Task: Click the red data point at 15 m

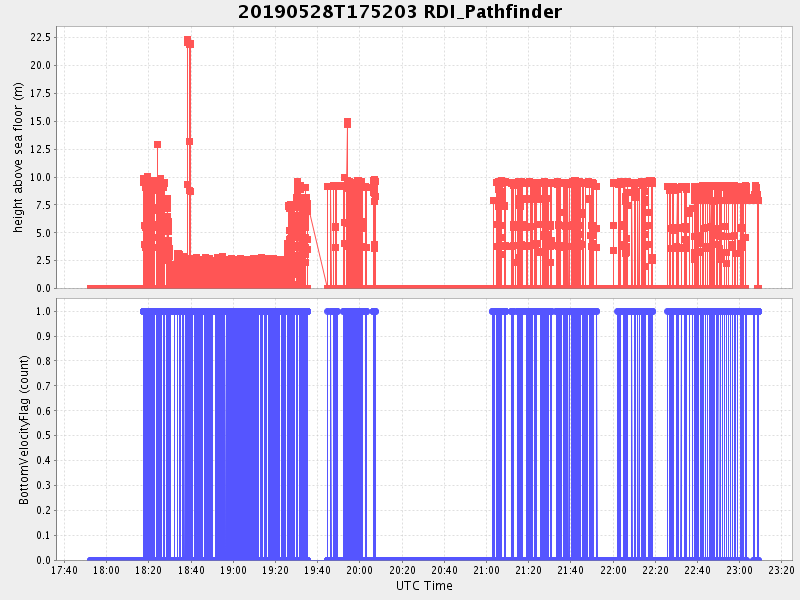Action: [x=347, y=122]
